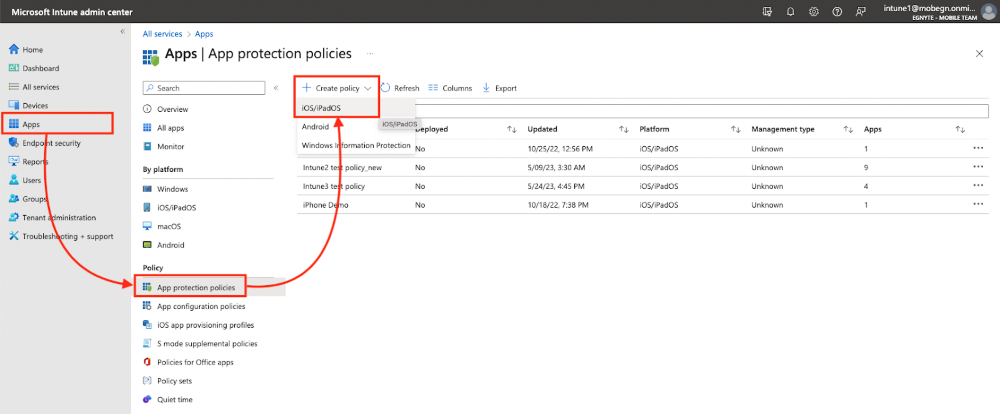This screenshot has height=414, width=1000.
Task: Choose Windows Information Protection option
Action: tap(356, 145)
